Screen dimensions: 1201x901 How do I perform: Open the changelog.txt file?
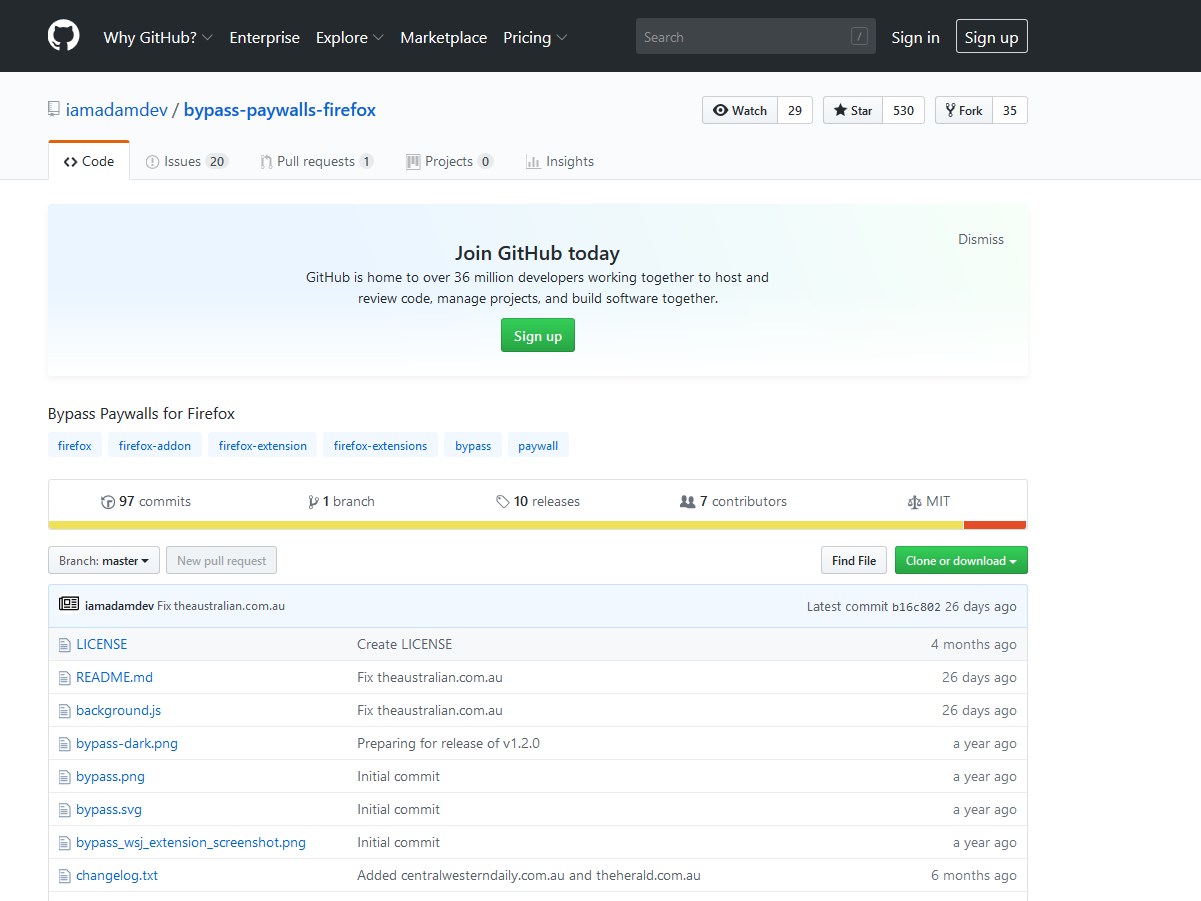(x=117, y=875)
